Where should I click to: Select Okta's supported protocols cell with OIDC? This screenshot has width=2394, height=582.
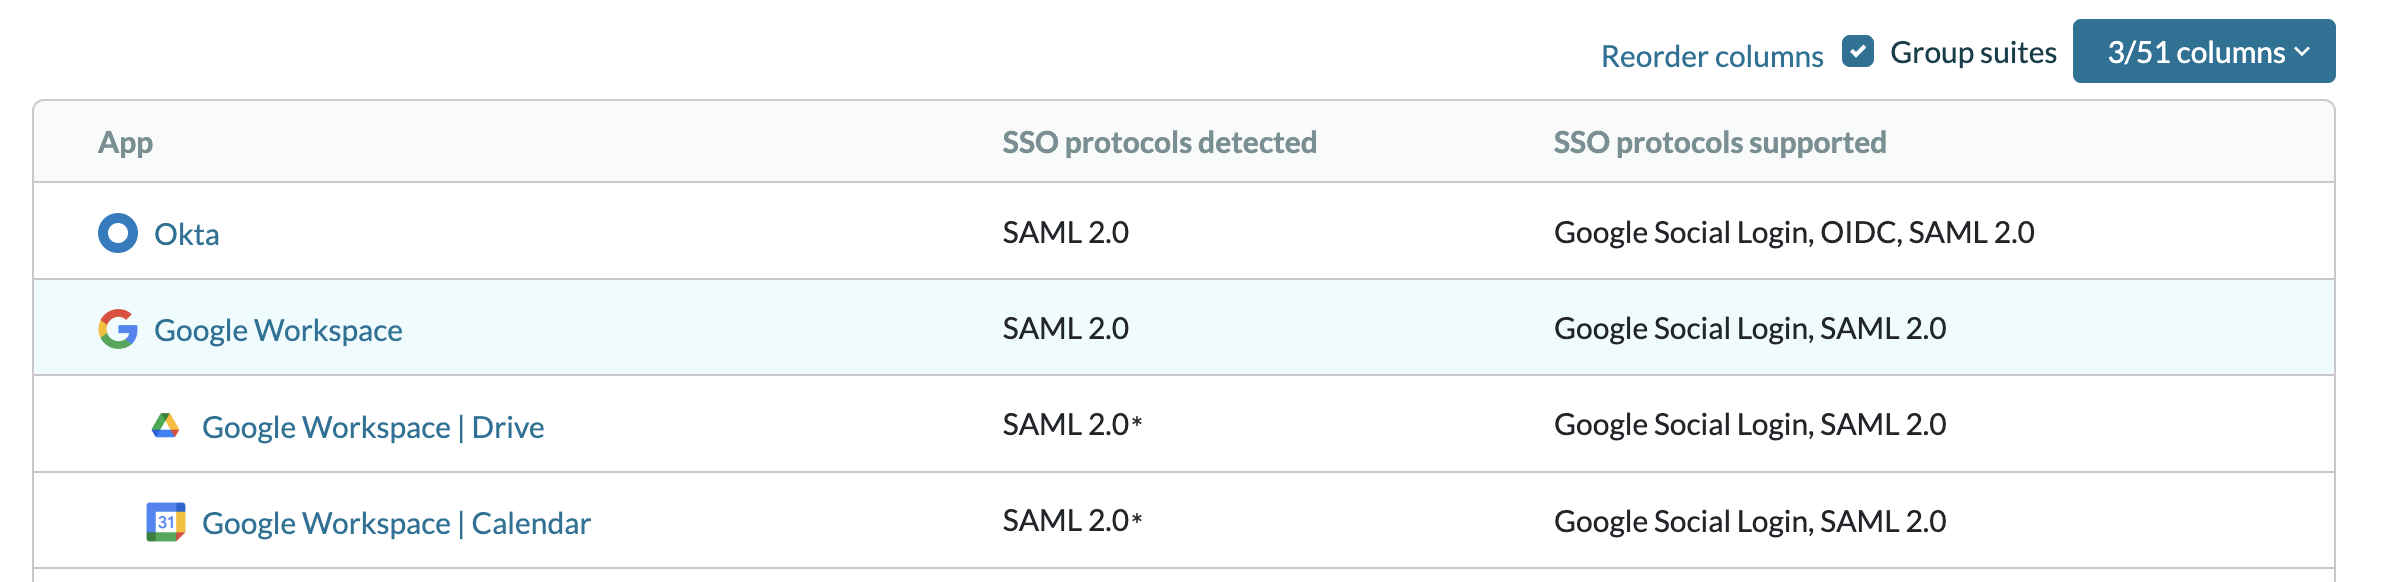(x=1794, y=232)
